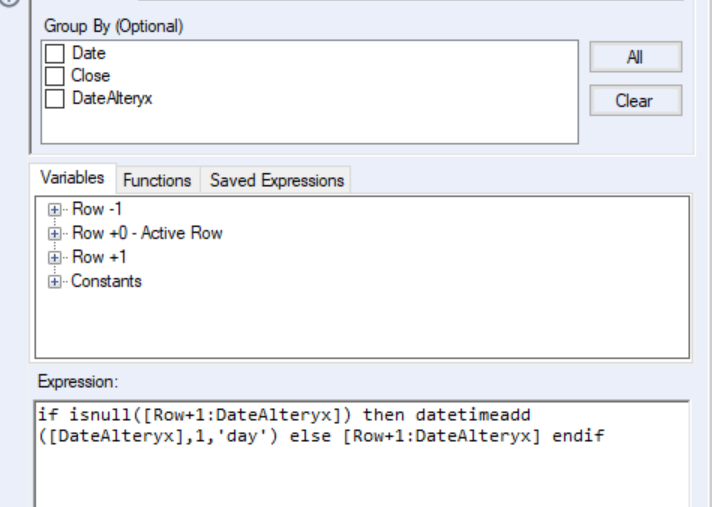Expand the Constants tree node

tap(54, 281)
